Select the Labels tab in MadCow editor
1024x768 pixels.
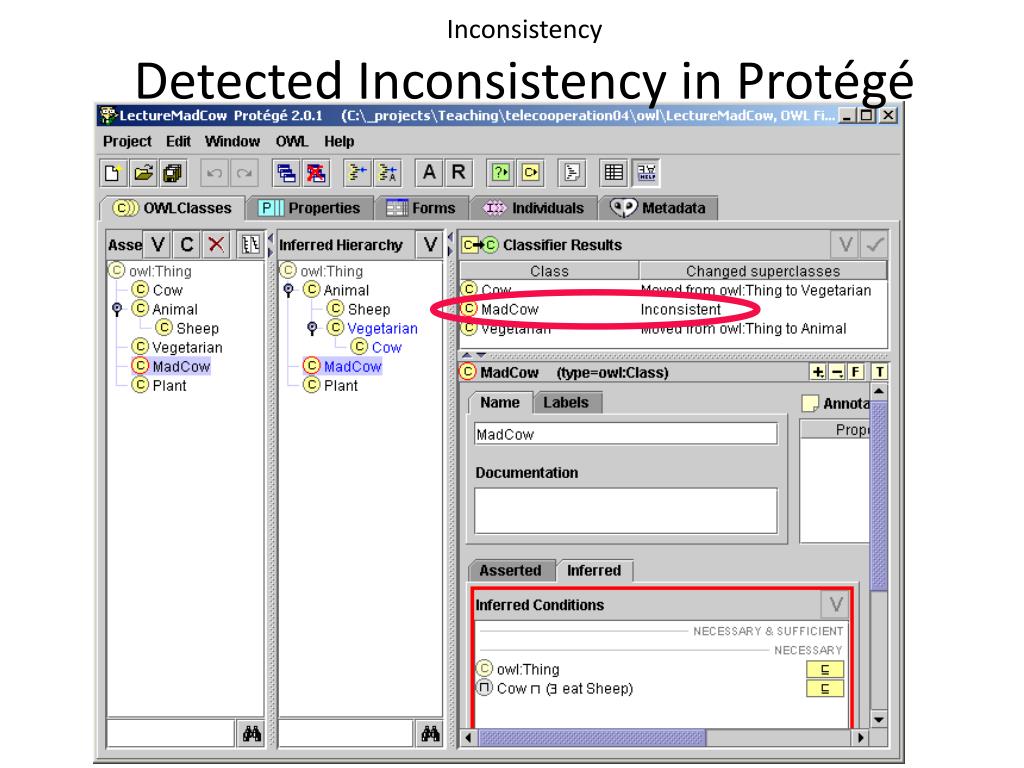(x=566, y=402)
